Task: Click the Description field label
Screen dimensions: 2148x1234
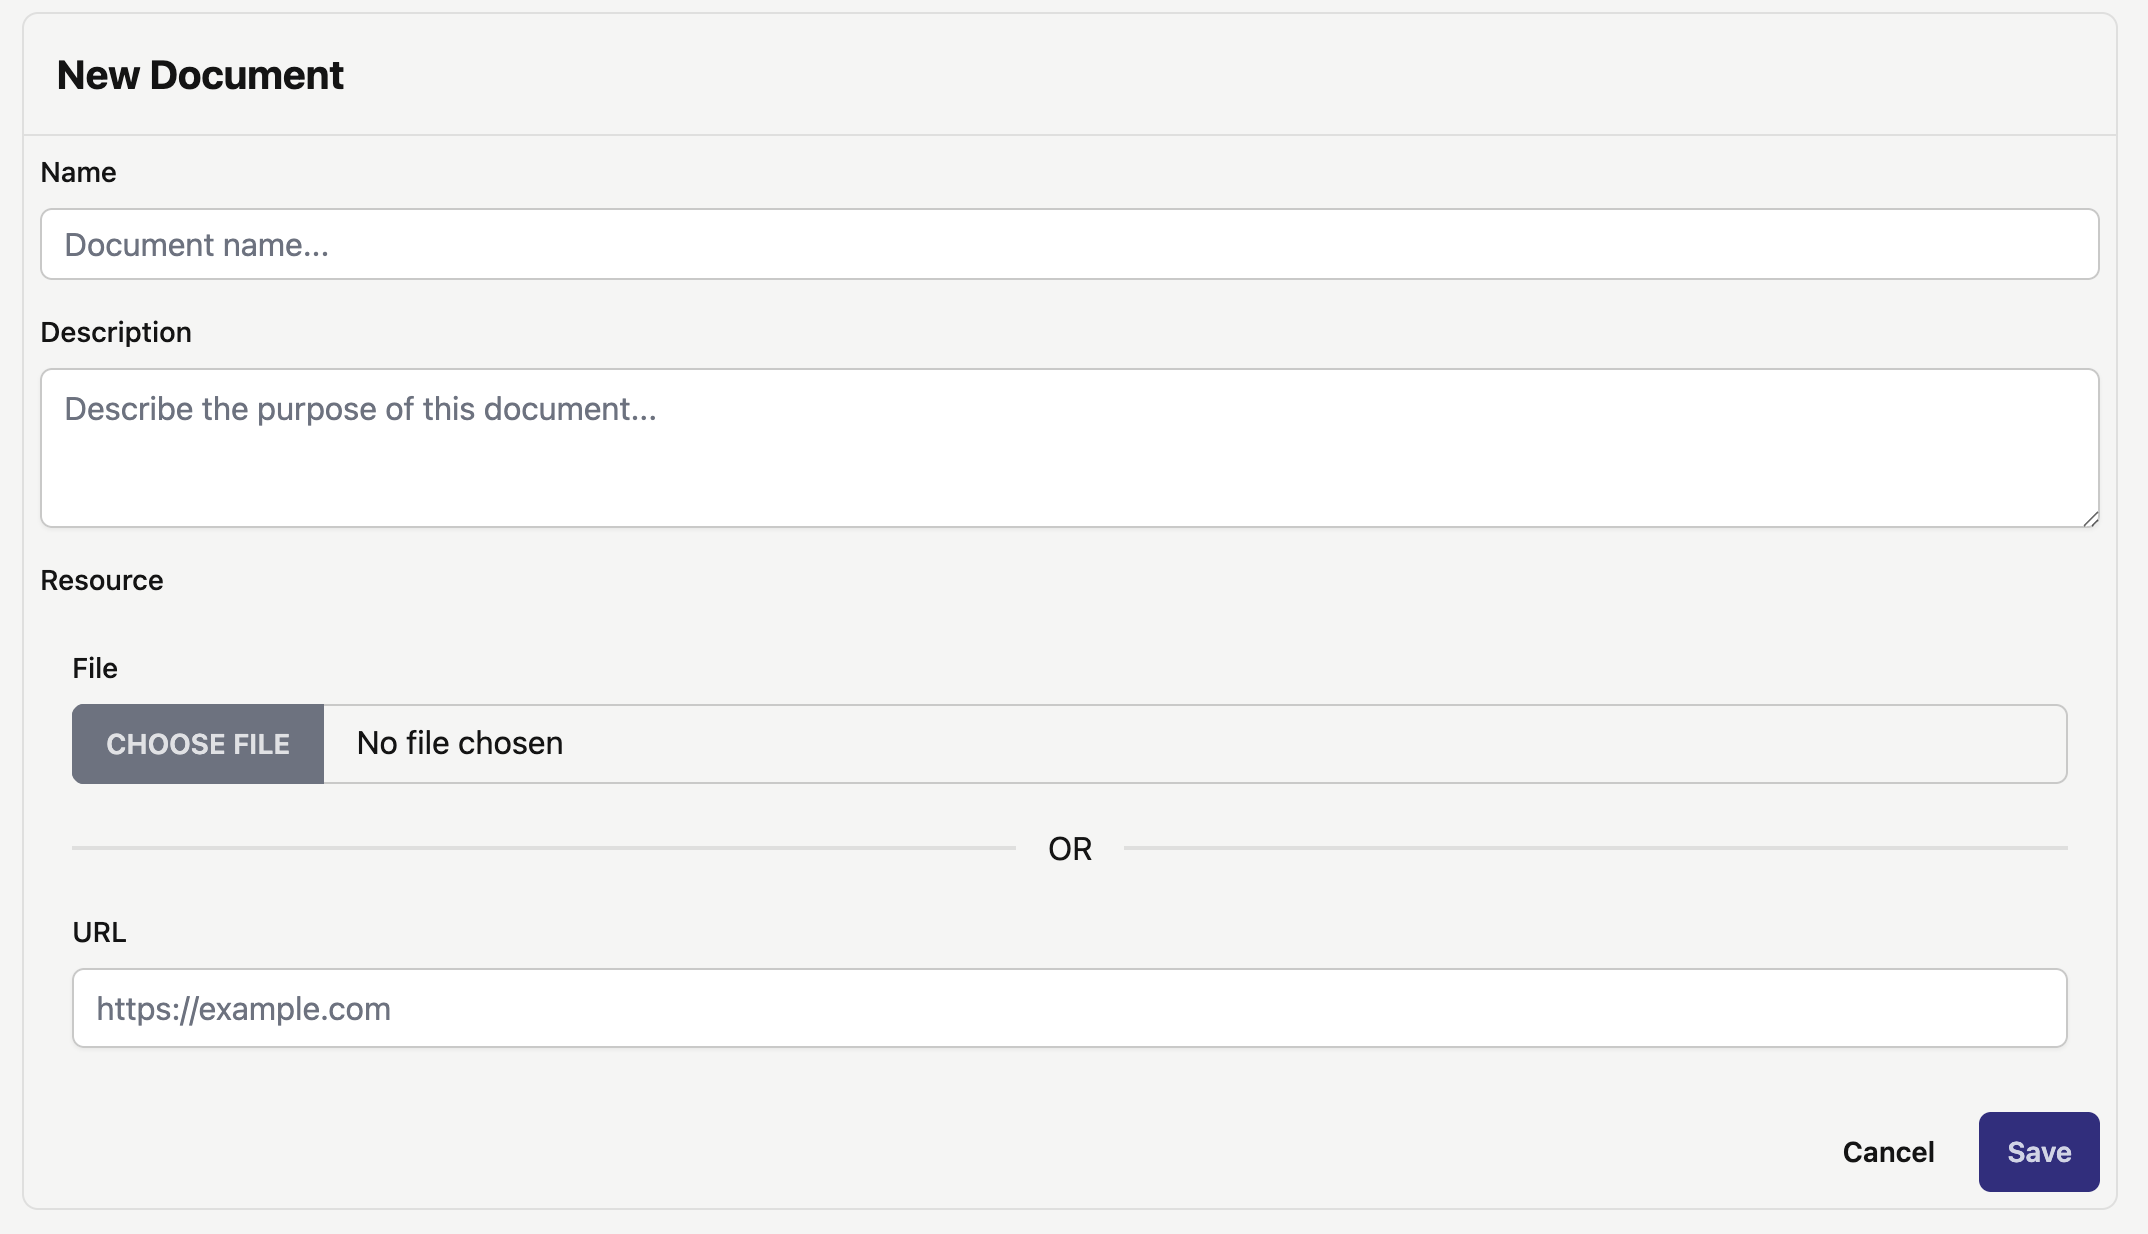Action: [x=116, y=332]
